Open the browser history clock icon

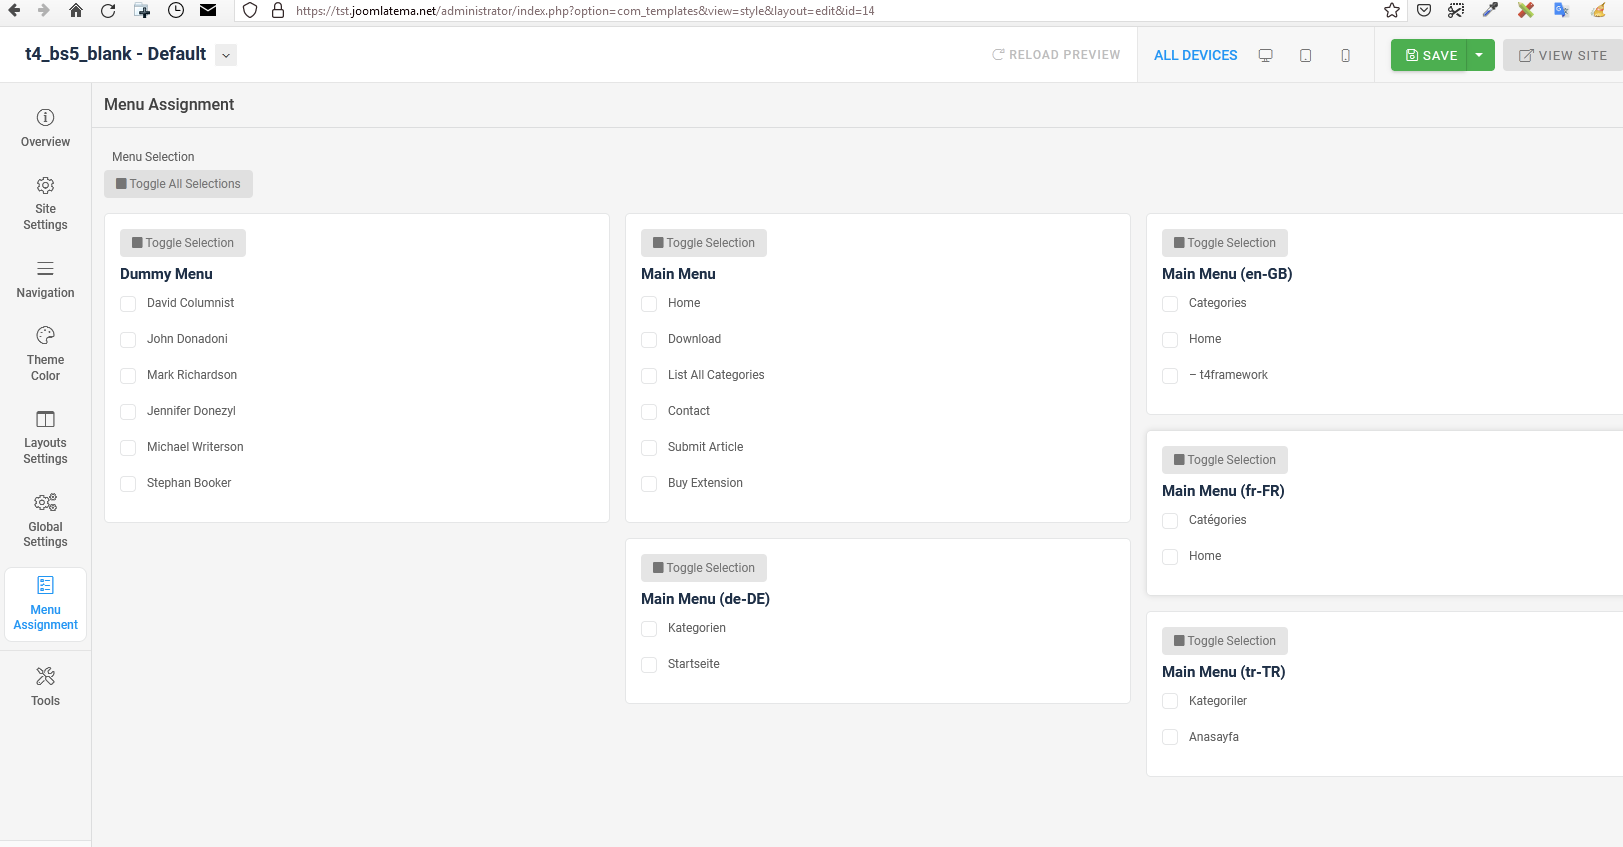click(x=176, y=10)
